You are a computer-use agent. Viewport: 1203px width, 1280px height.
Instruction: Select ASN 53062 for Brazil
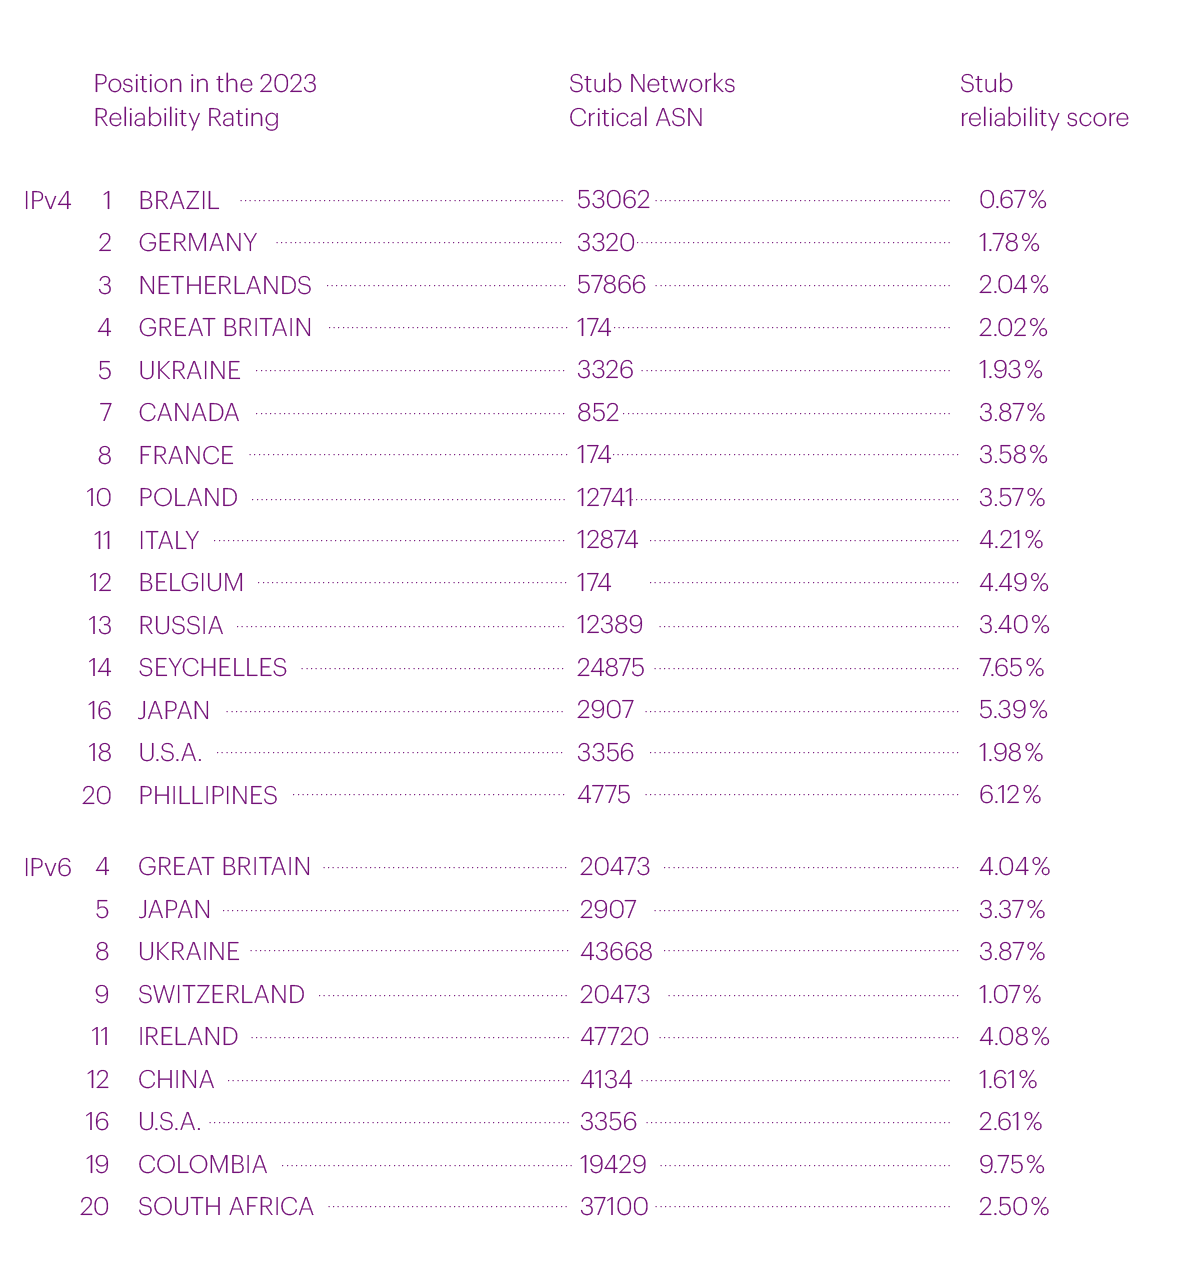613,200
